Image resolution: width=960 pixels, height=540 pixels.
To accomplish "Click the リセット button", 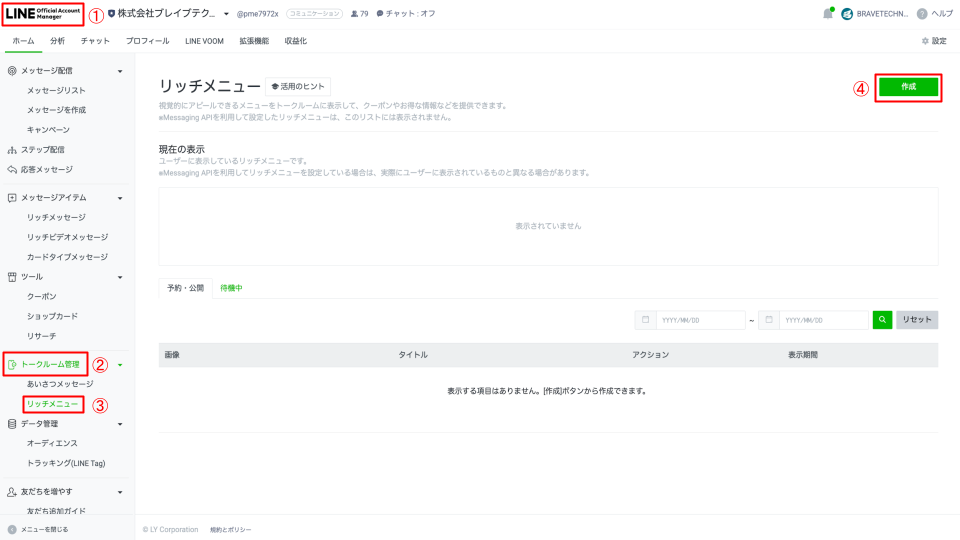I will 917,320.
